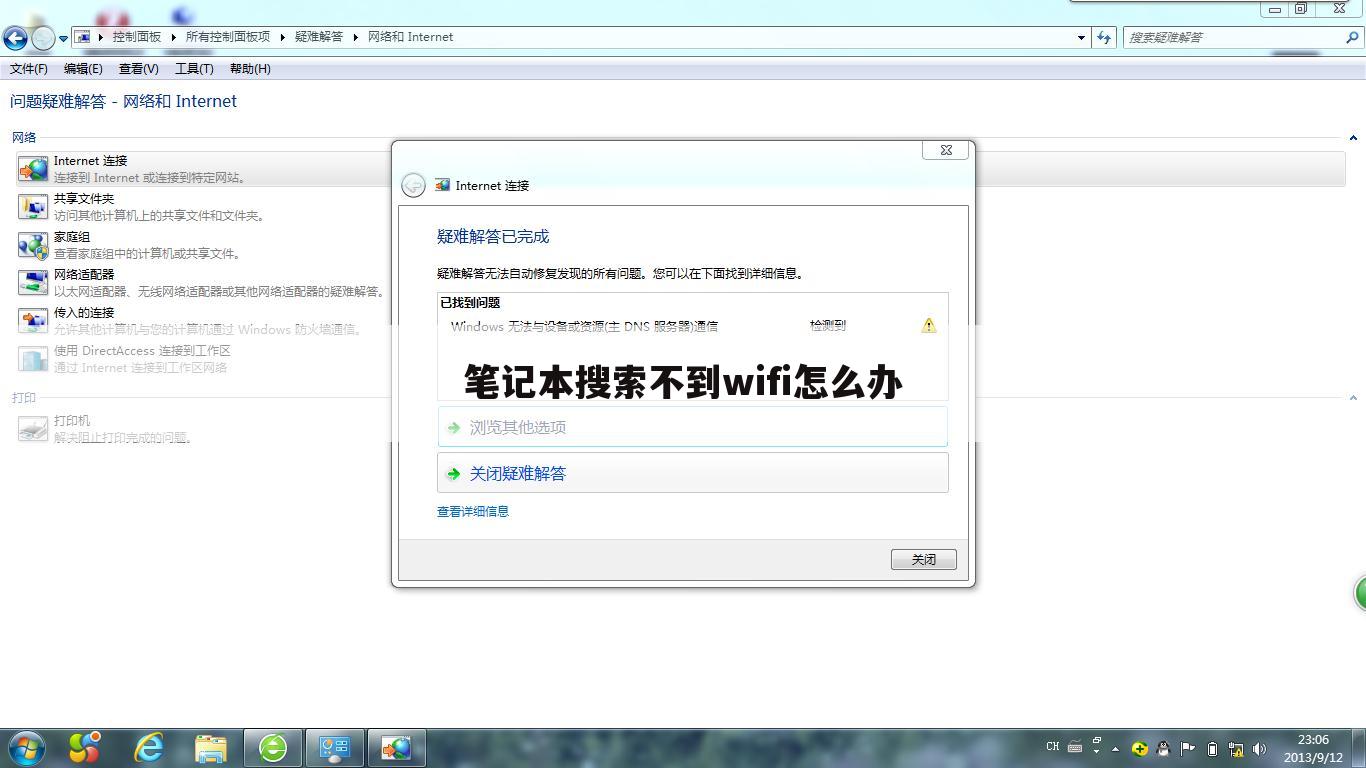Click the 关闭疑难解答 option
Image resolution: width=1366 pixels, height=768 pixels.
point(517,473)
